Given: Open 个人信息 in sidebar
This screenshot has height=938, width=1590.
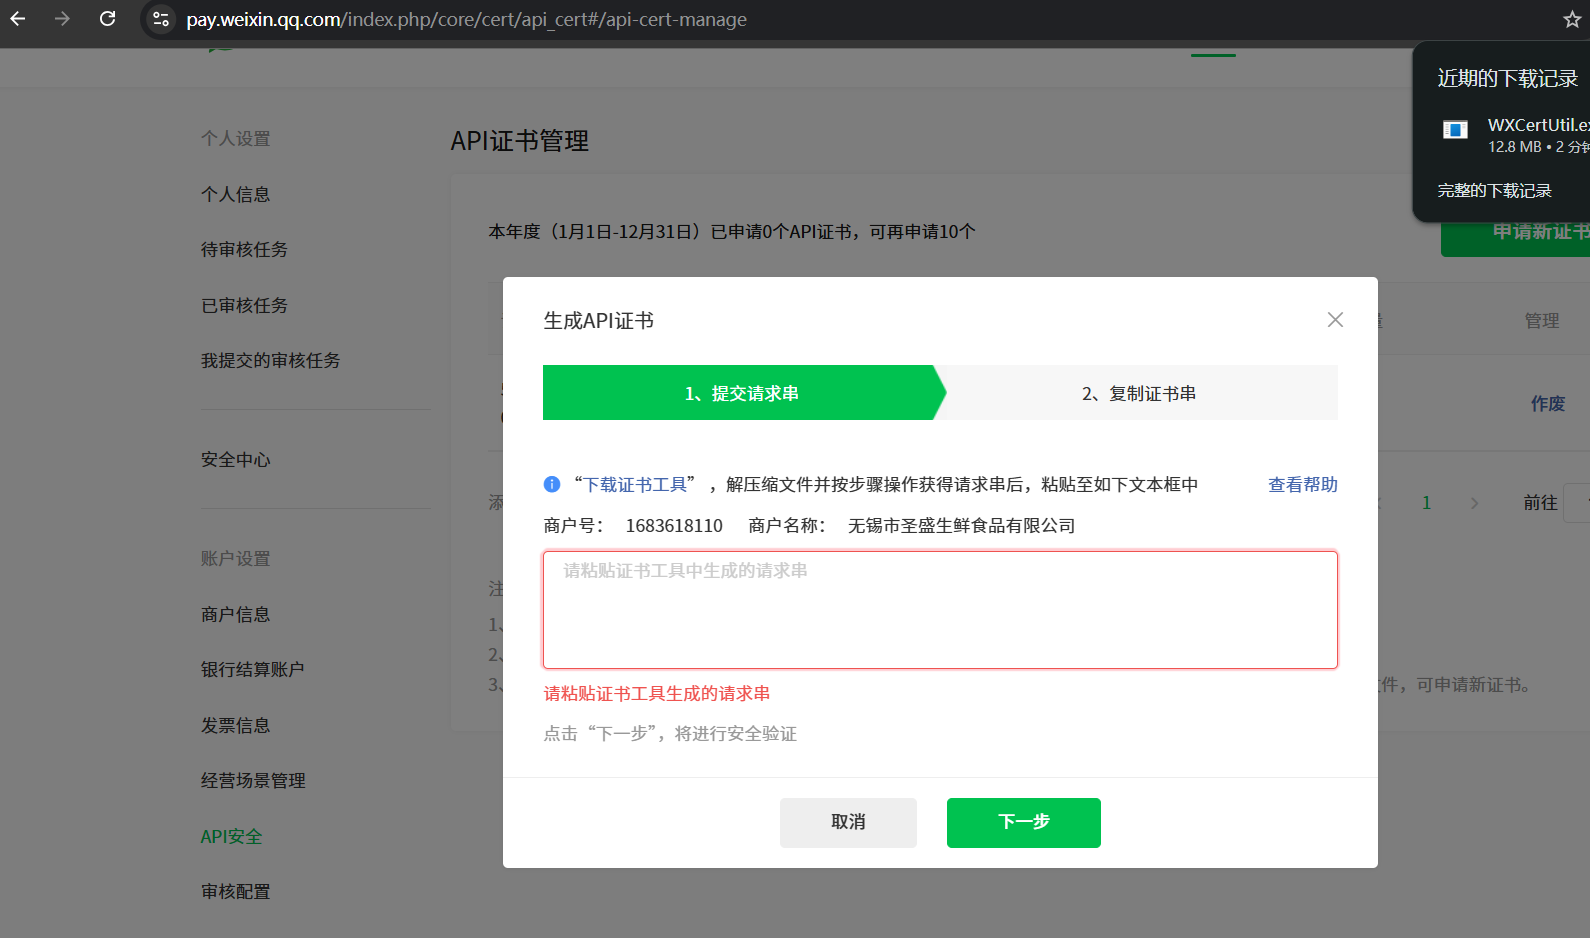Looking at the screenshot, I should [x=236, y=194].
